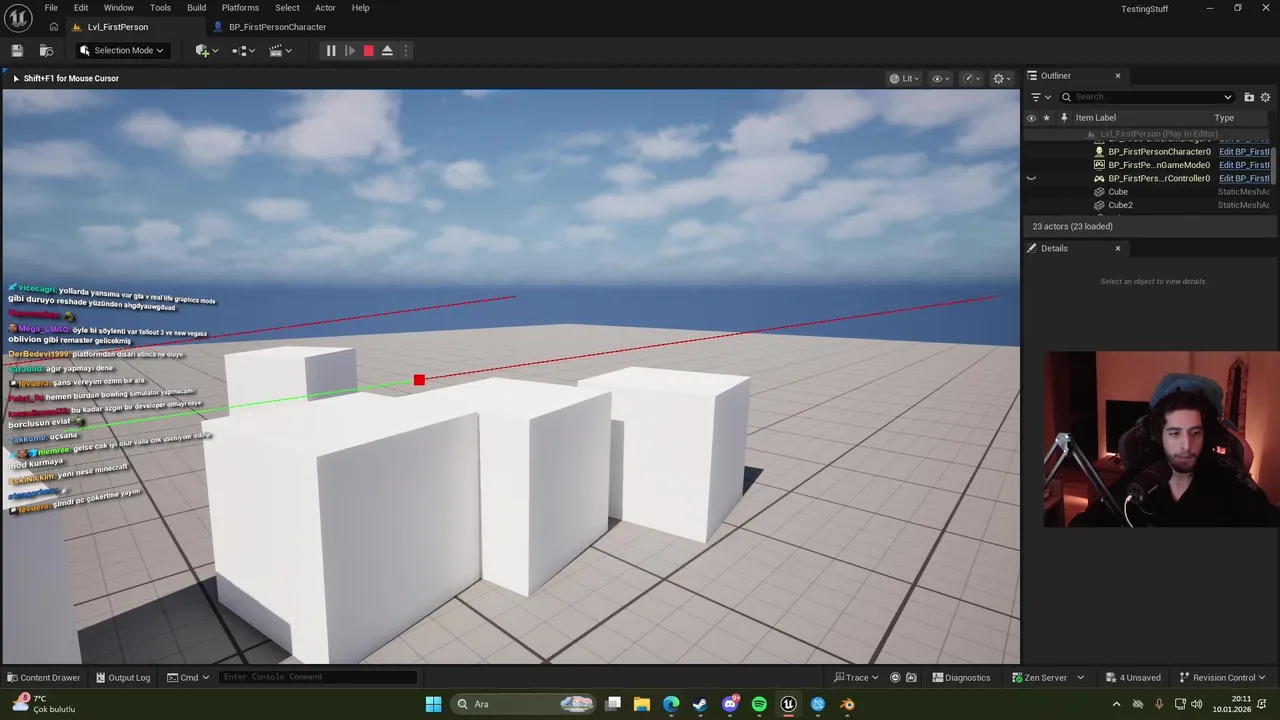The width and height of the screenshot is (1280, 720).
Task: Open the Window menu
Action: [x=118, y=8]
